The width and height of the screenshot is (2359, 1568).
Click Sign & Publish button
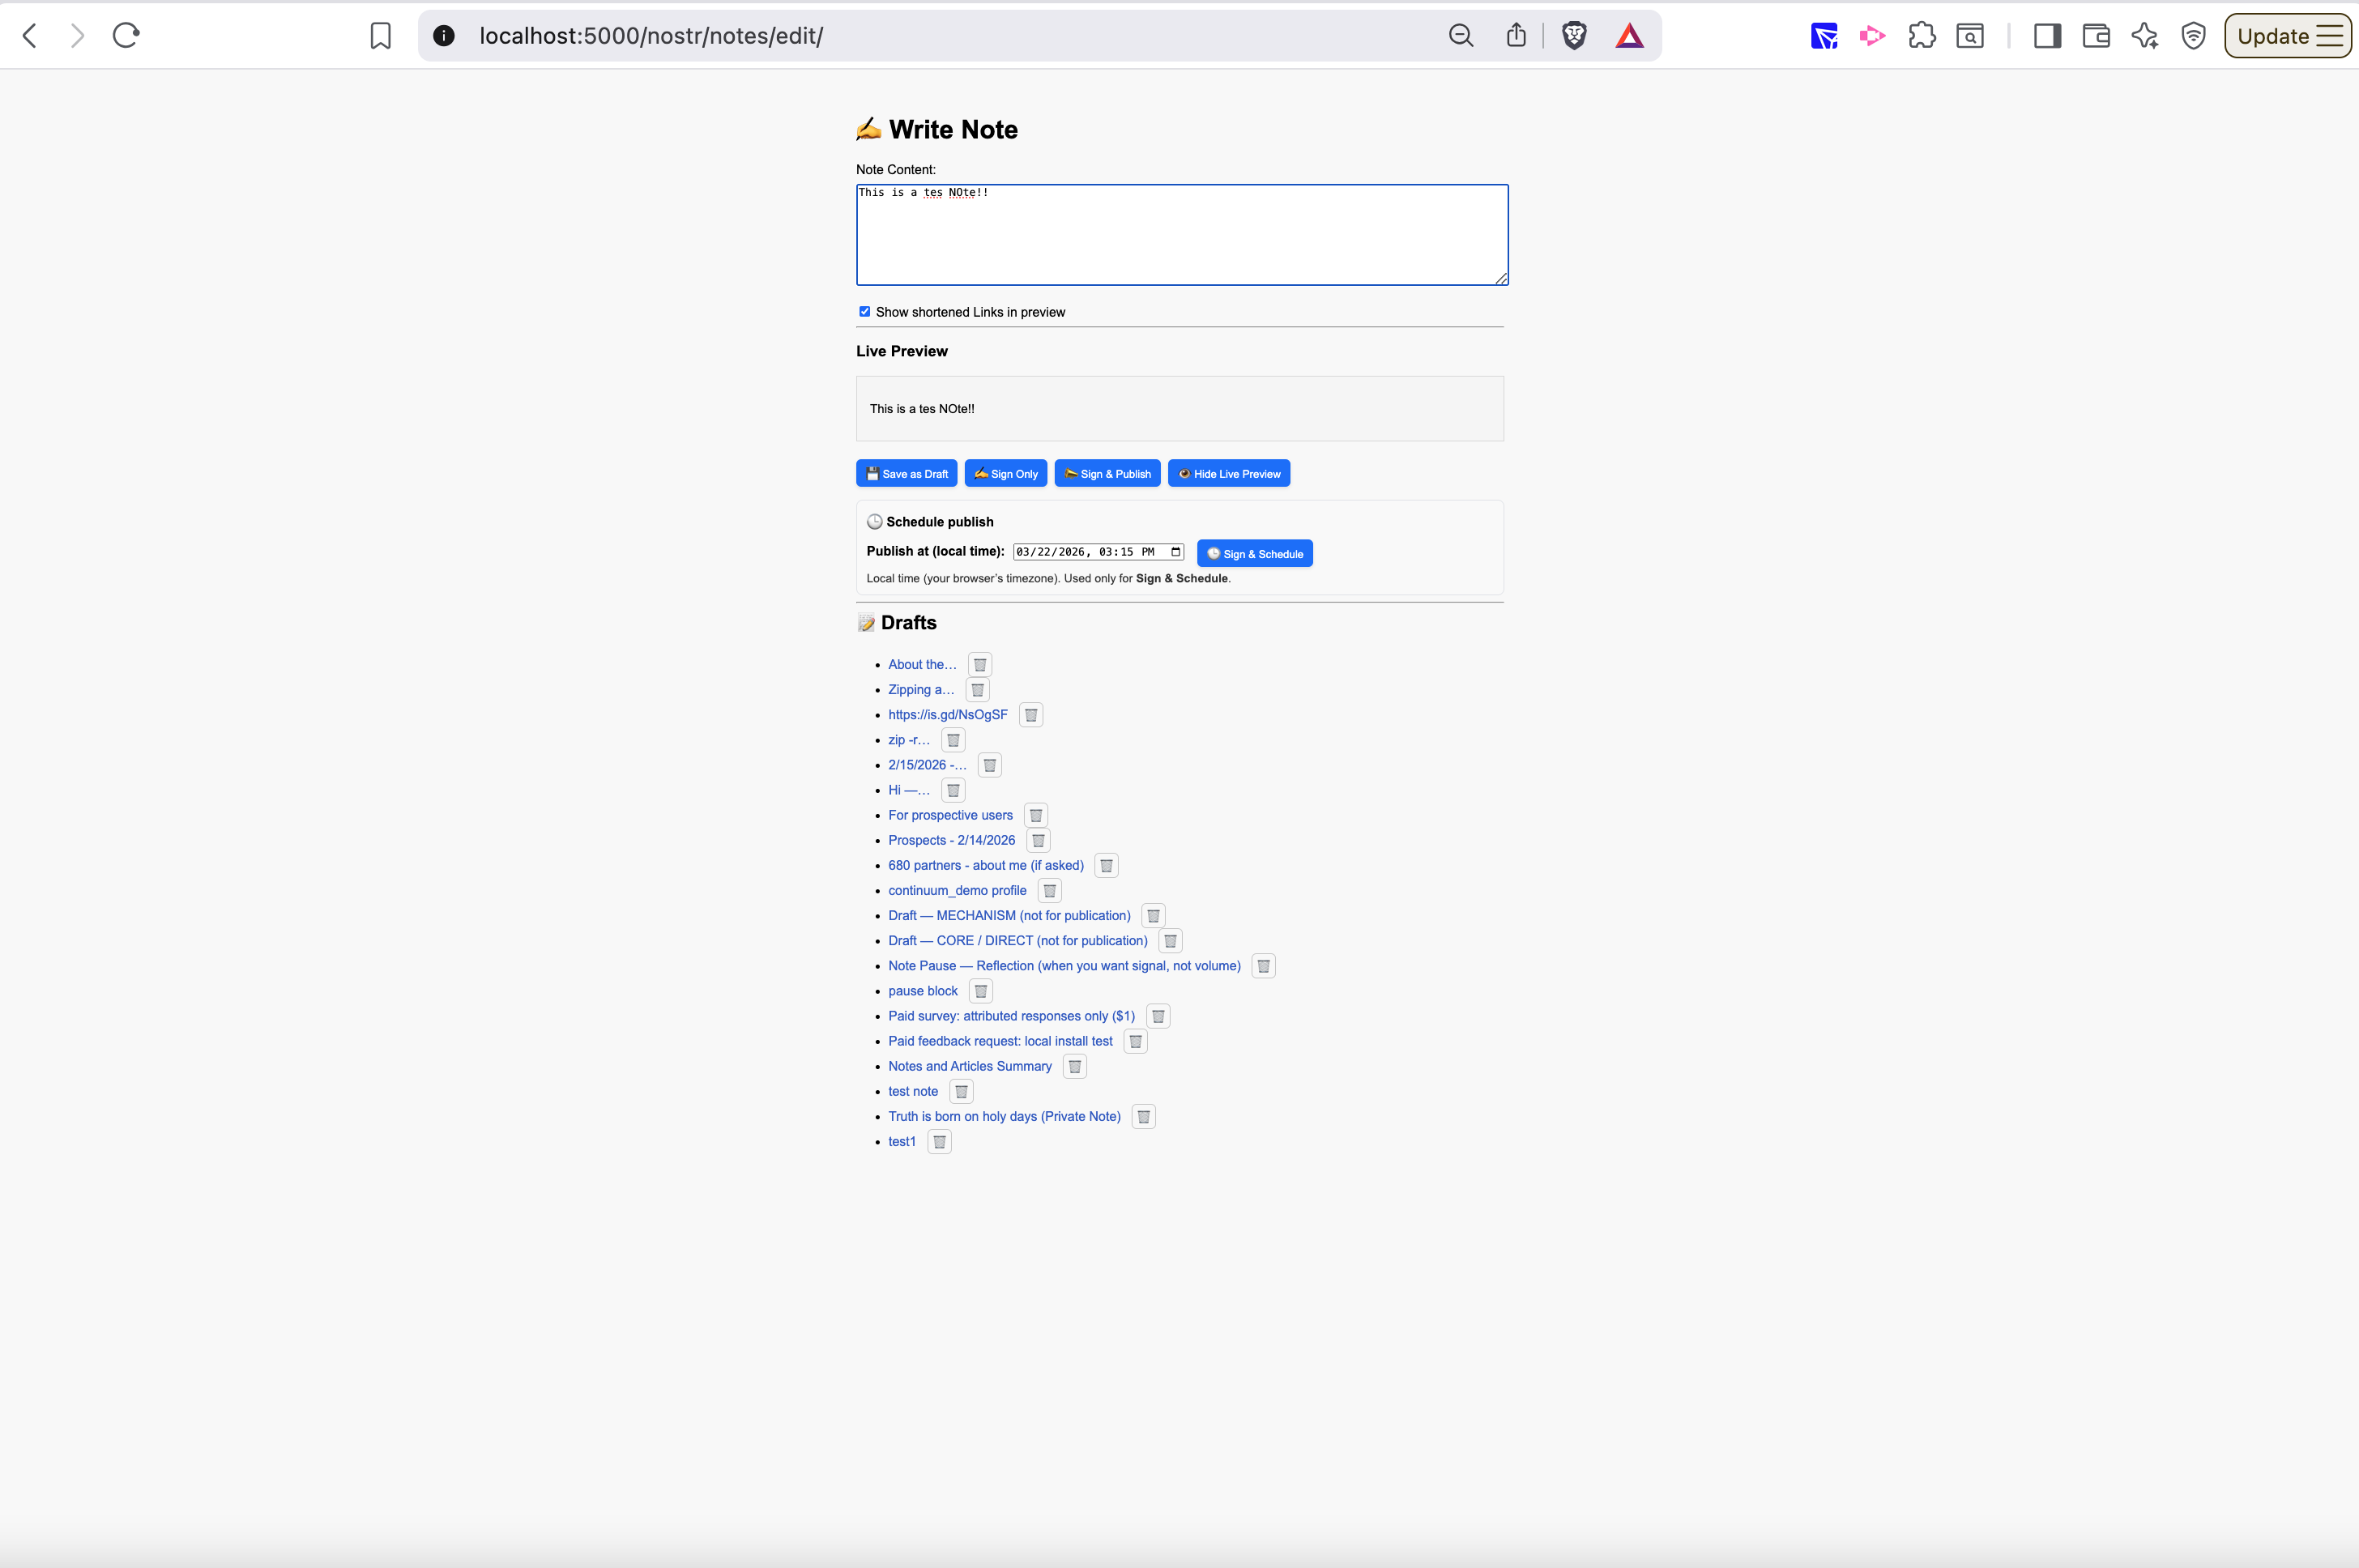click(x=1107, y=474)
